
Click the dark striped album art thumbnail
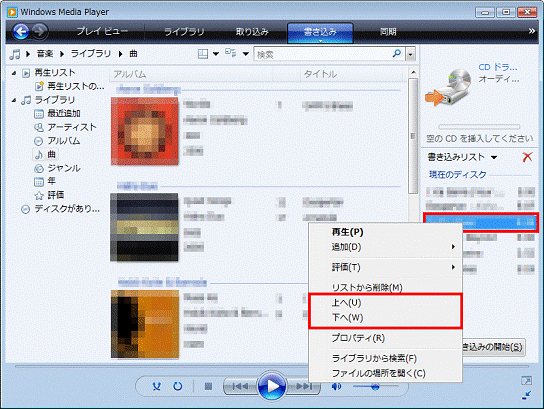point(144,227)
